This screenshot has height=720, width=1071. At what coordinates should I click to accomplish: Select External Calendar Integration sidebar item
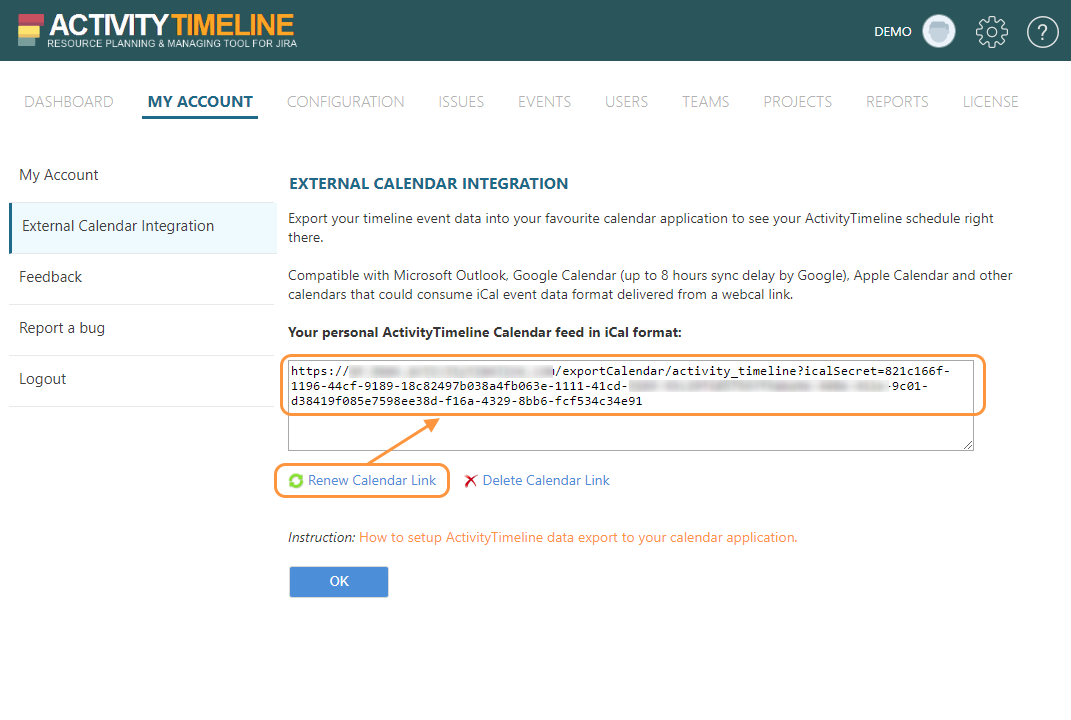click(142, 227)
